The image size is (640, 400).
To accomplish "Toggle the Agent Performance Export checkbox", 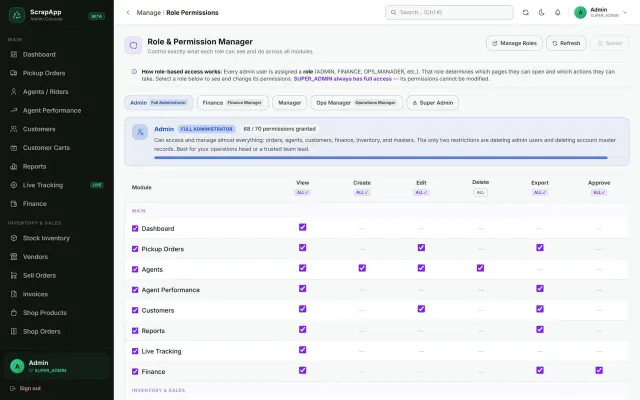I will tap(540, 289).
